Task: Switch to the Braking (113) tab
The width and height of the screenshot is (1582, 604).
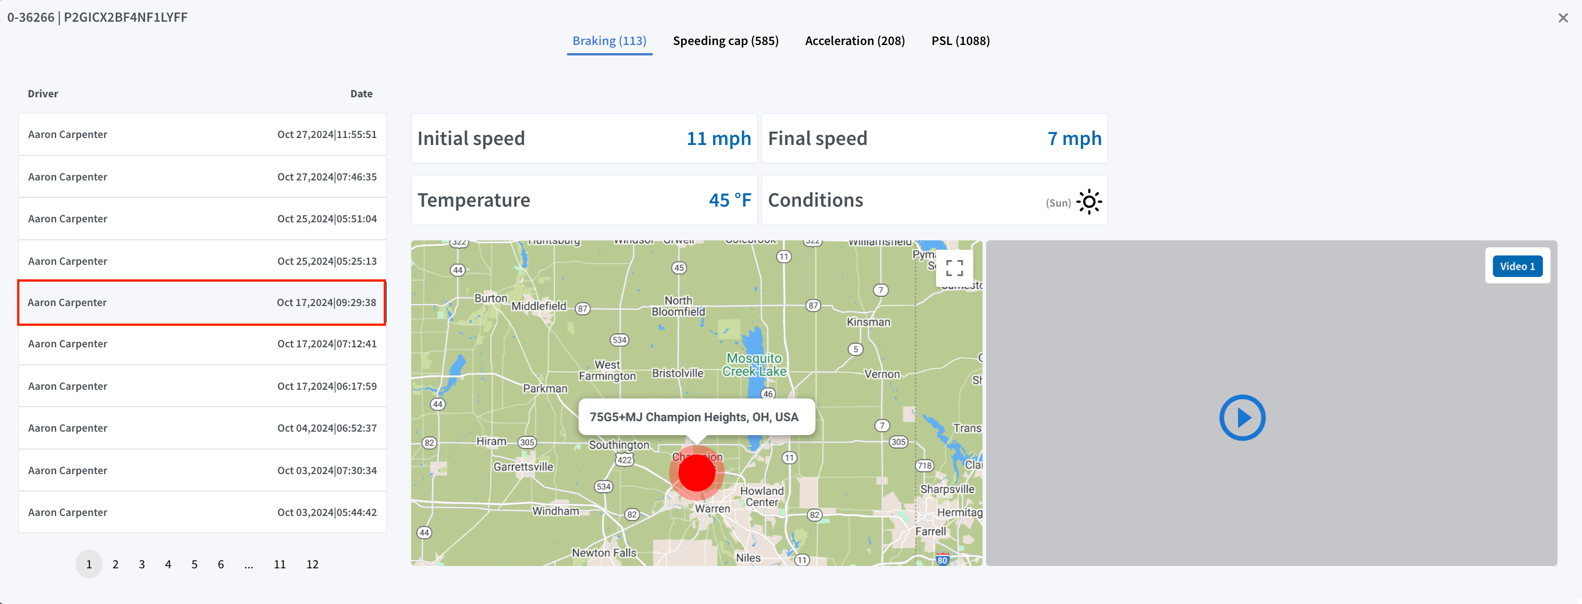Action: (x=609, y=41)
